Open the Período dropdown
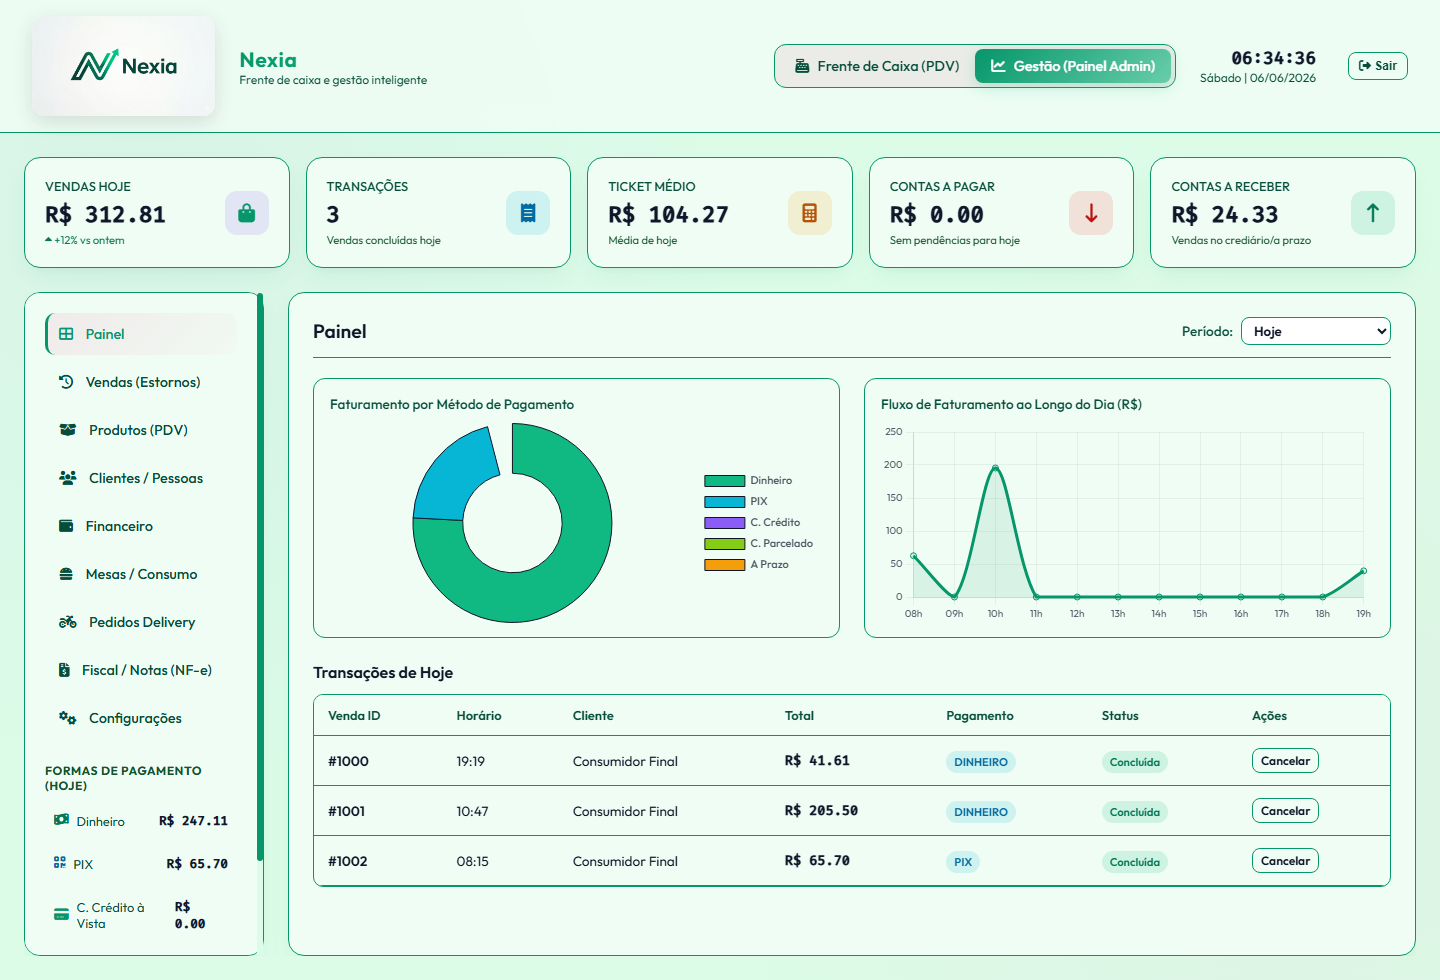 coord(1316,331)
